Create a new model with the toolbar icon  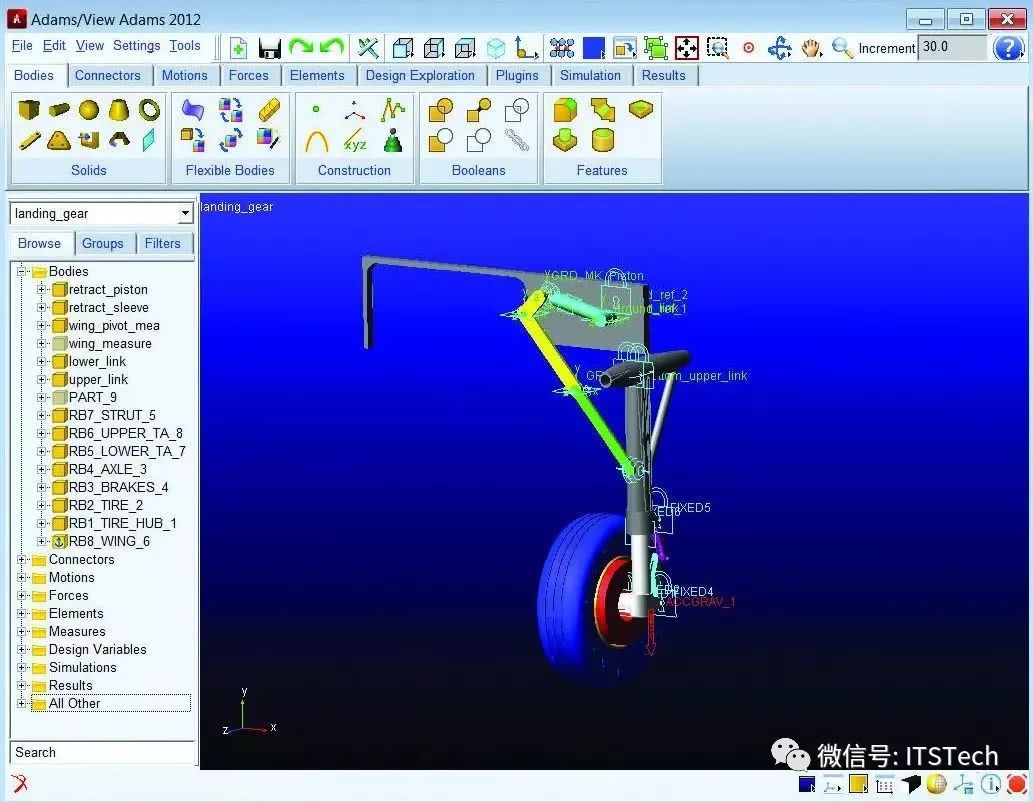238,48
